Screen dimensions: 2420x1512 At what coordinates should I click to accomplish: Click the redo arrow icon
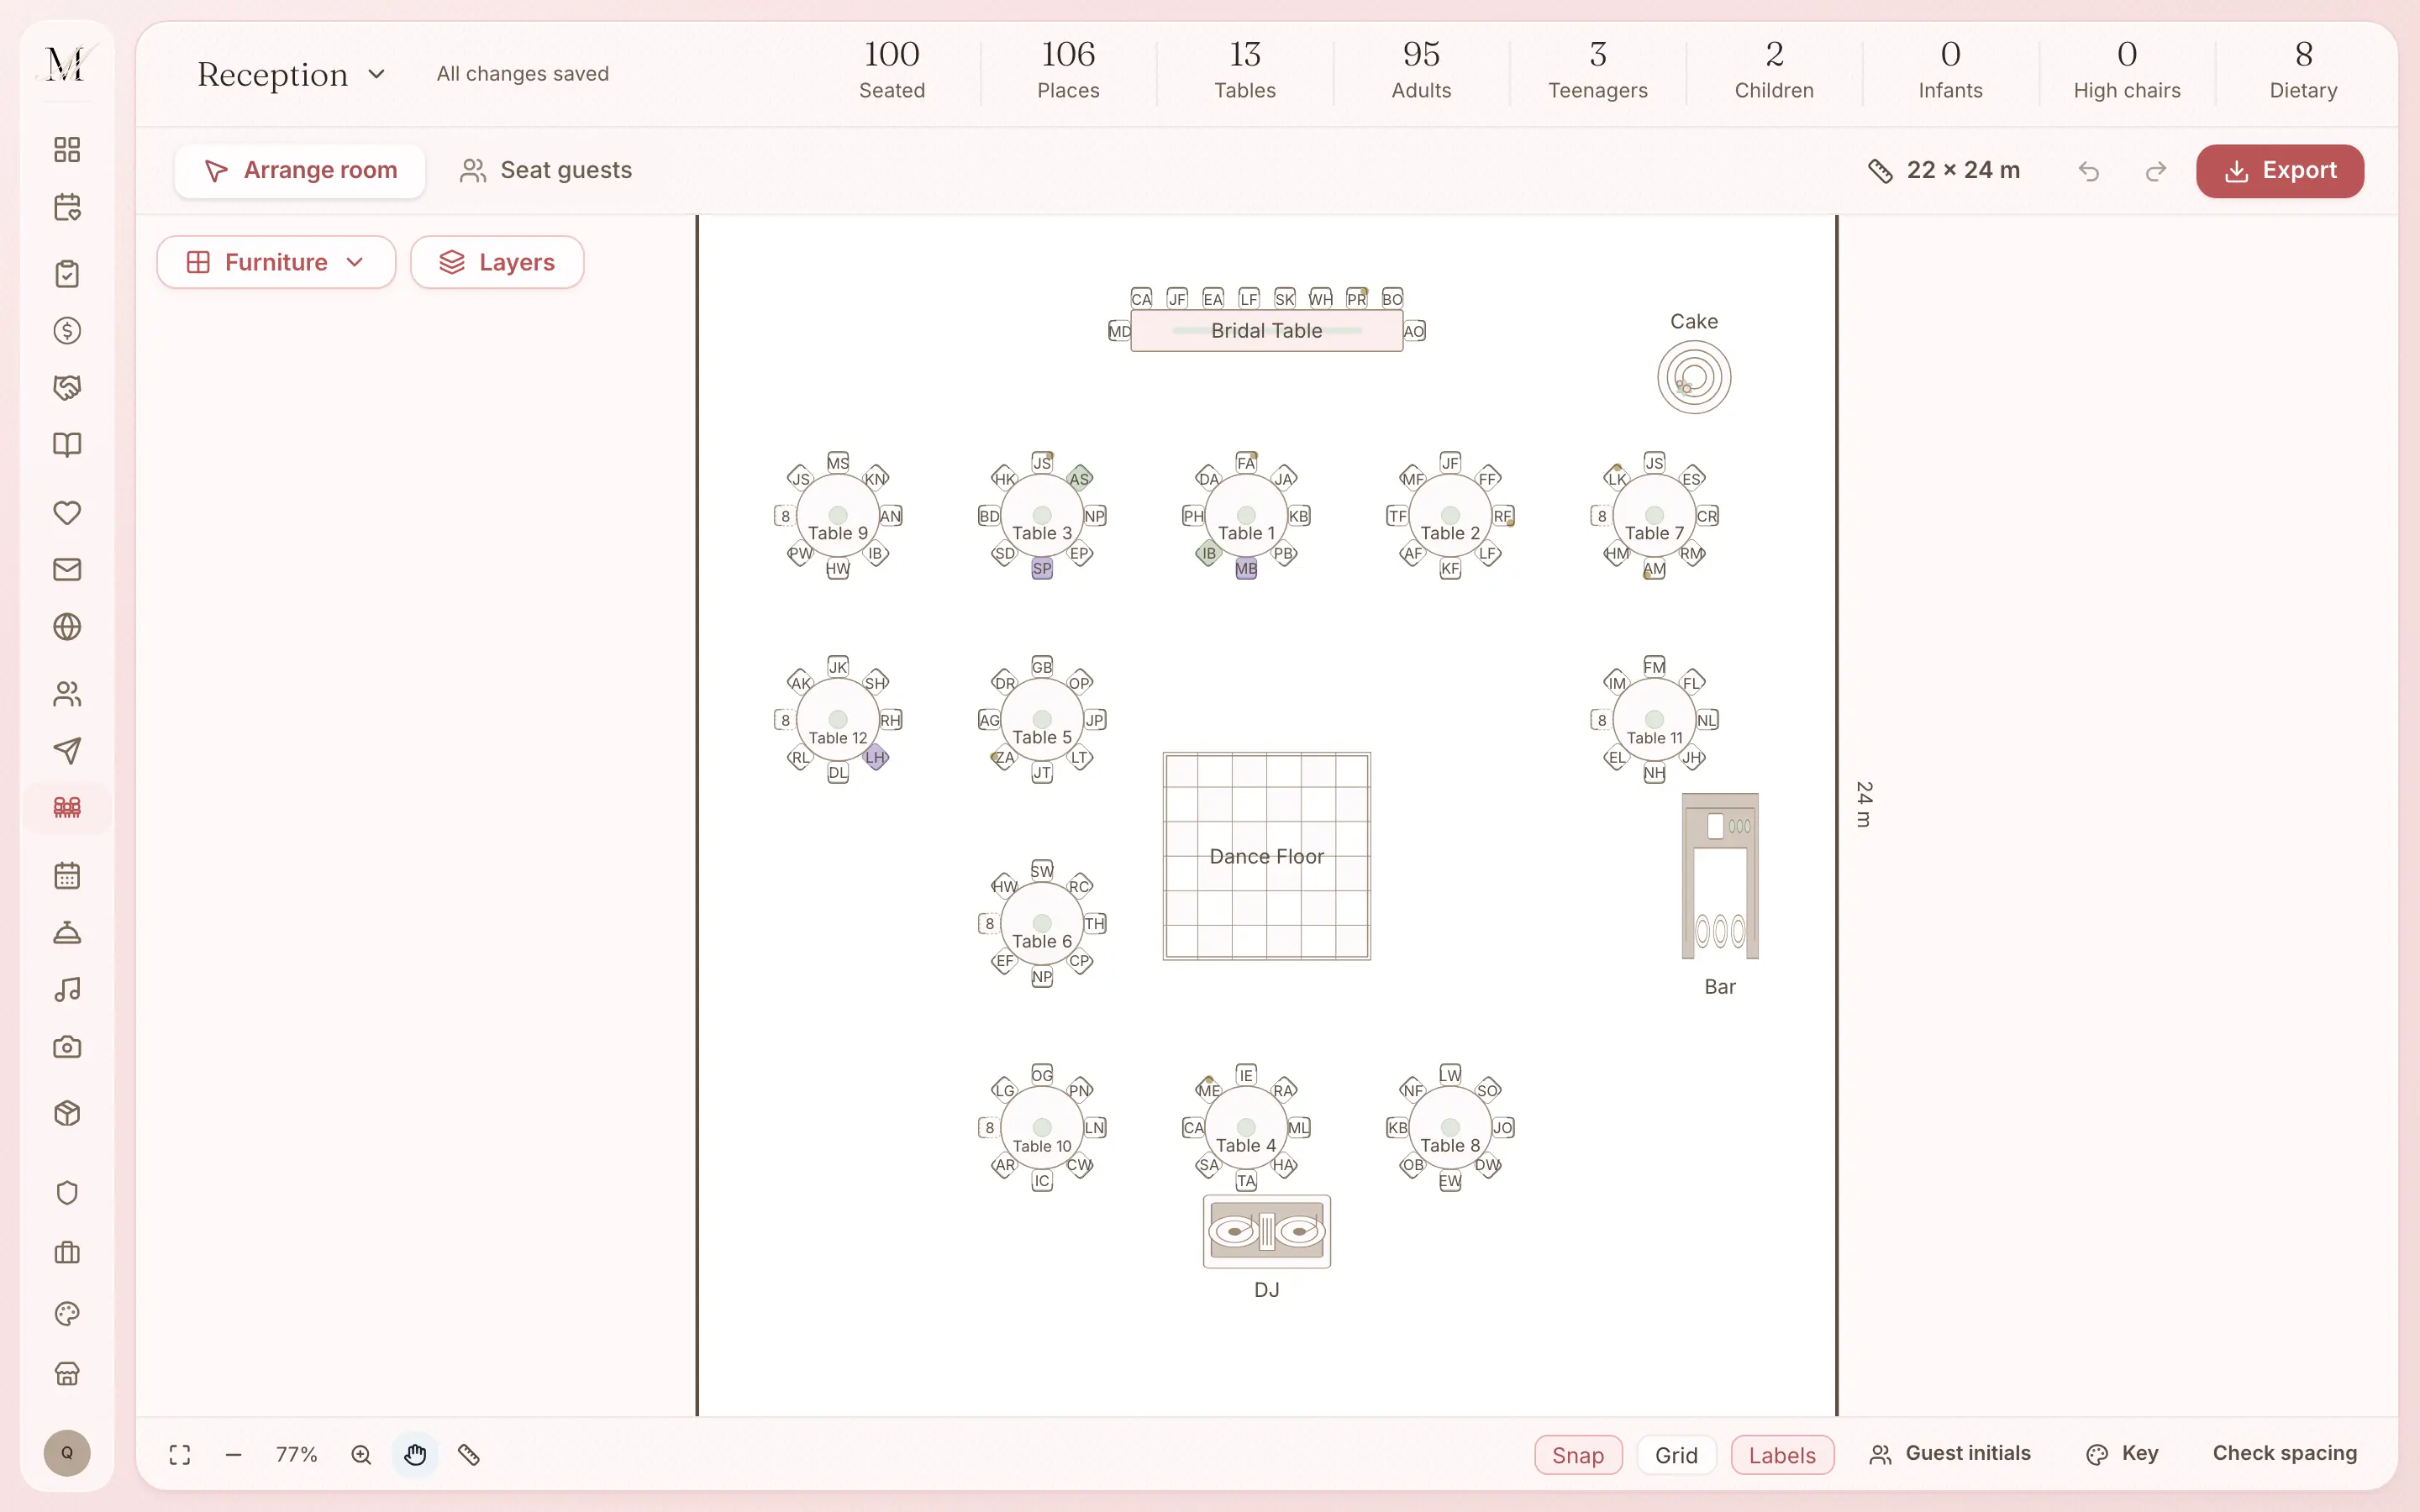tap(2155, 171)
